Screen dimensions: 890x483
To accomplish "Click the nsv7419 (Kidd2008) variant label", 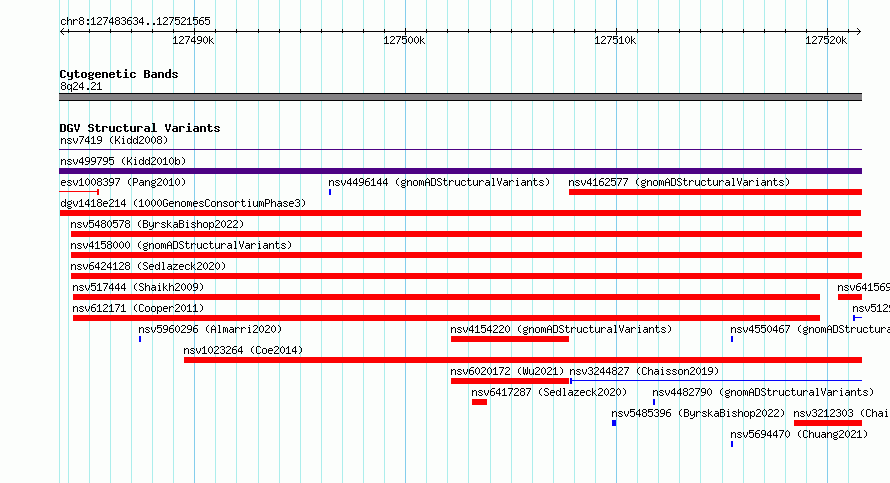I will (x=114, y=140).
